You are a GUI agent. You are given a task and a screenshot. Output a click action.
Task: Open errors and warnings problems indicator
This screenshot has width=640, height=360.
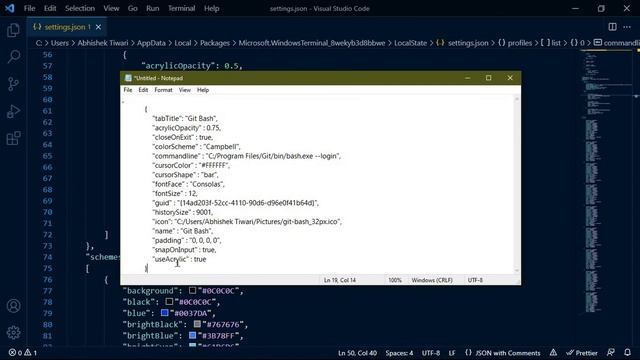tap(23, 353)
